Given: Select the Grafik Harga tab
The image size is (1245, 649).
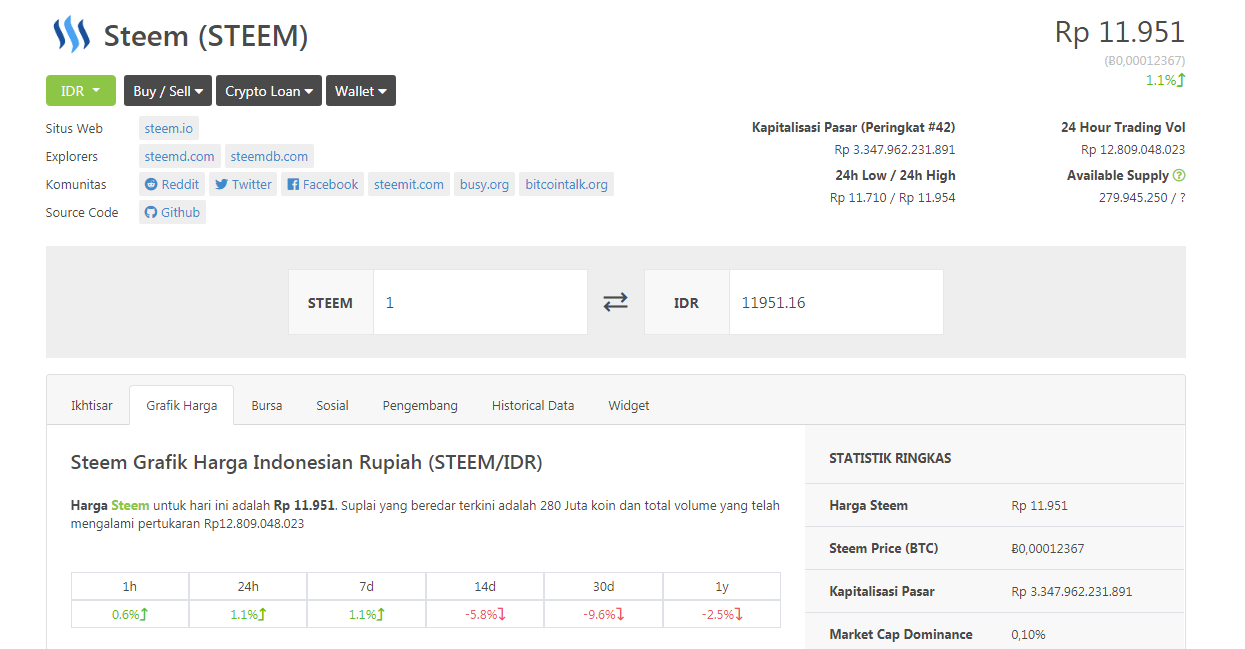Looking at the screenshot, I should pos(182,405).
